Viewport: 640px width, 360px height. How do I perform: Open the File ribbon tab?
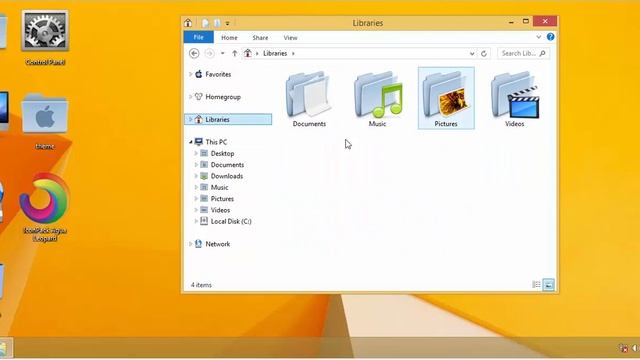point(198,37)
